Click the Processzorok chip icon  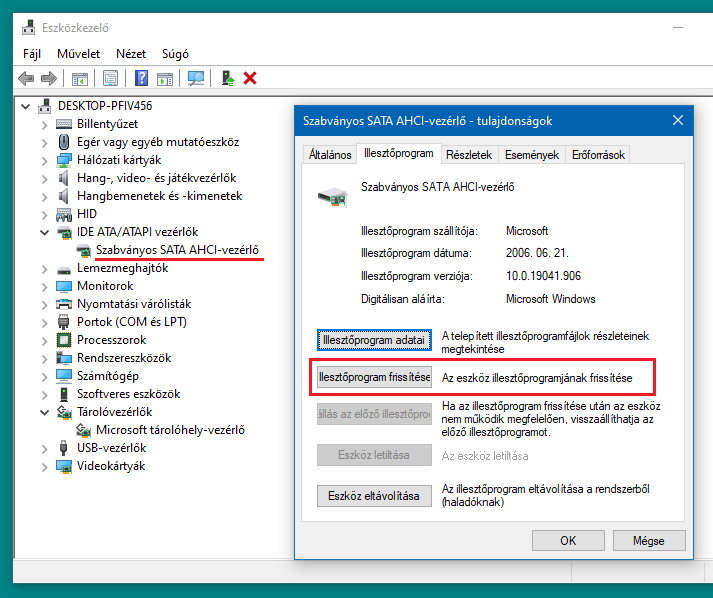[64, 340]
